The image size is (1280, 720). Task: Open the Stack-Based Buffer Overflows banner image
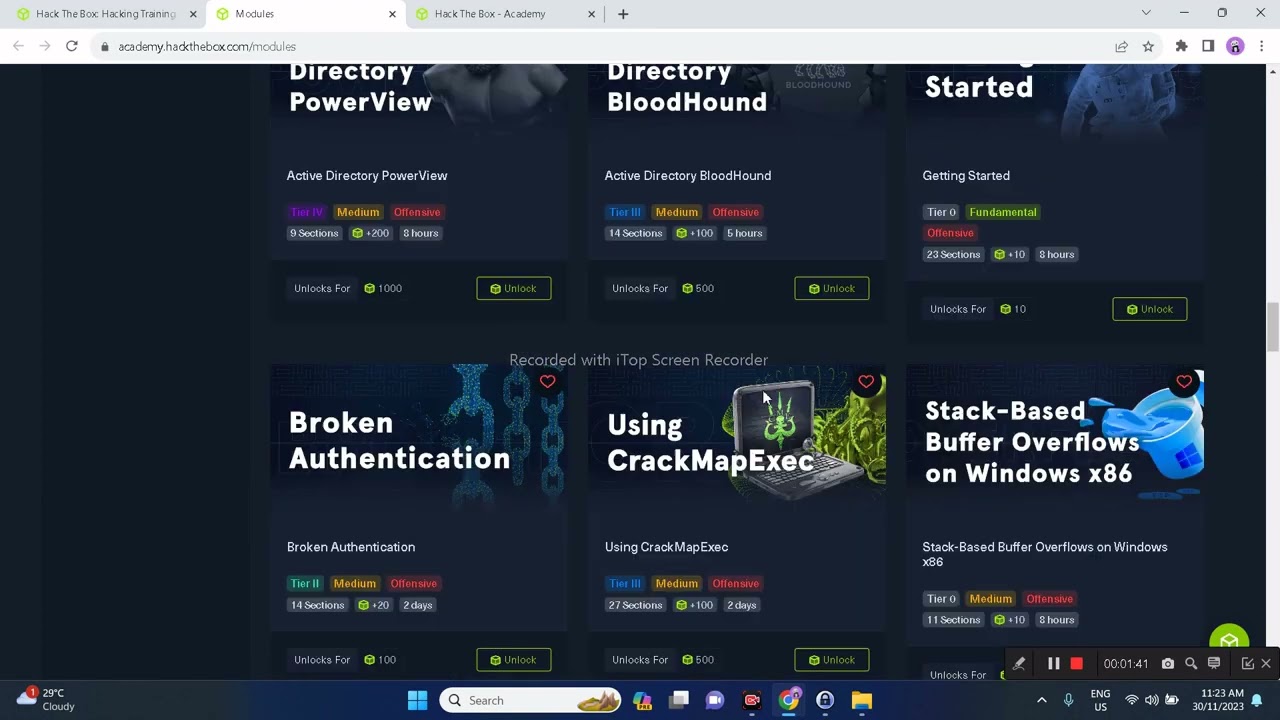pyautogui.click(x=1054, y=440)
